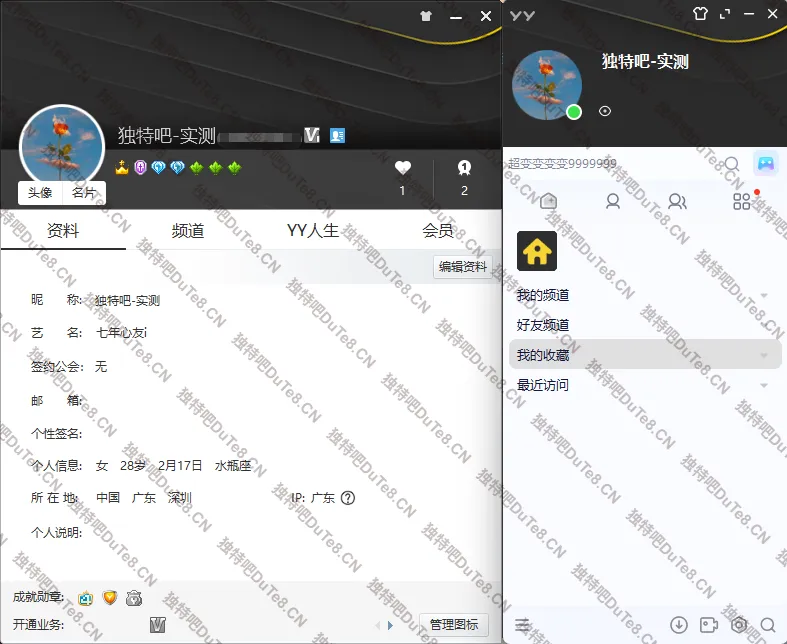
Task: Click the 头像 button under avatar
Action: click(x=40, y=193)
